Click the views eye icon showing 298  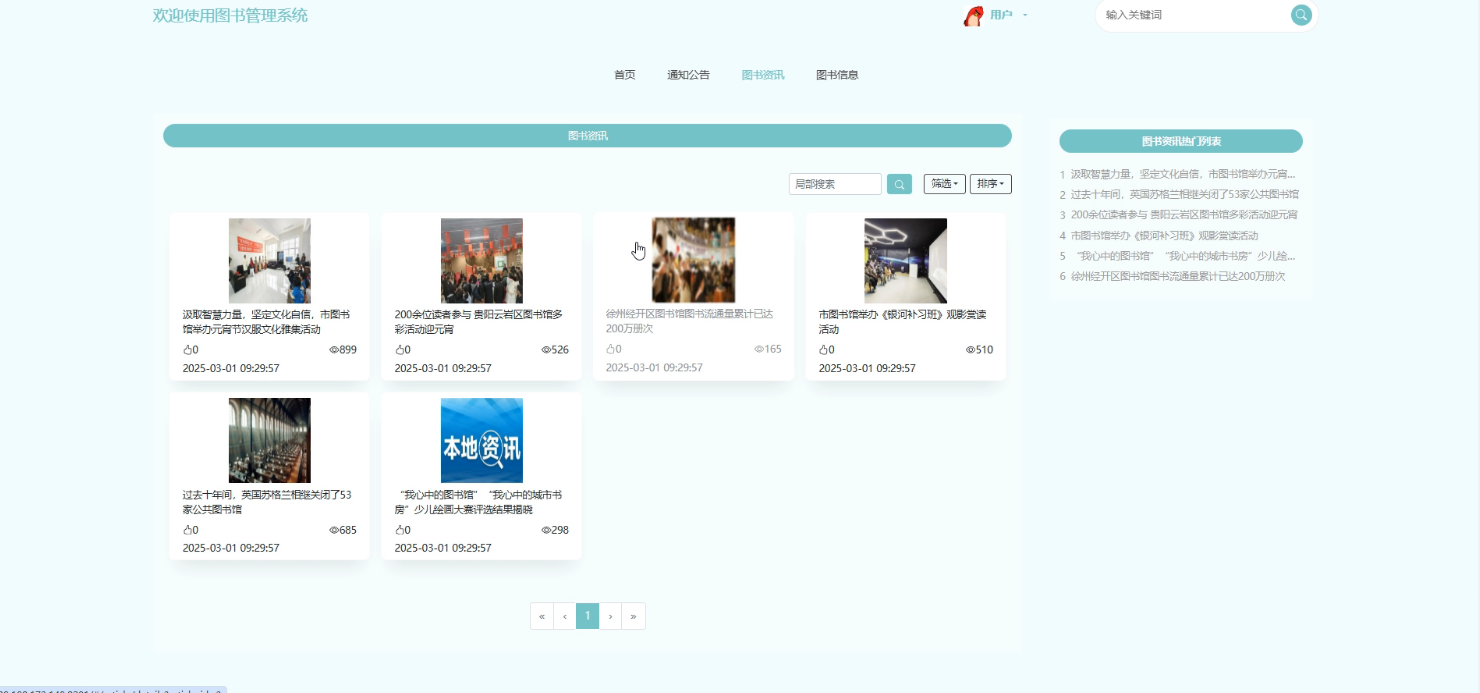(546, 530)
